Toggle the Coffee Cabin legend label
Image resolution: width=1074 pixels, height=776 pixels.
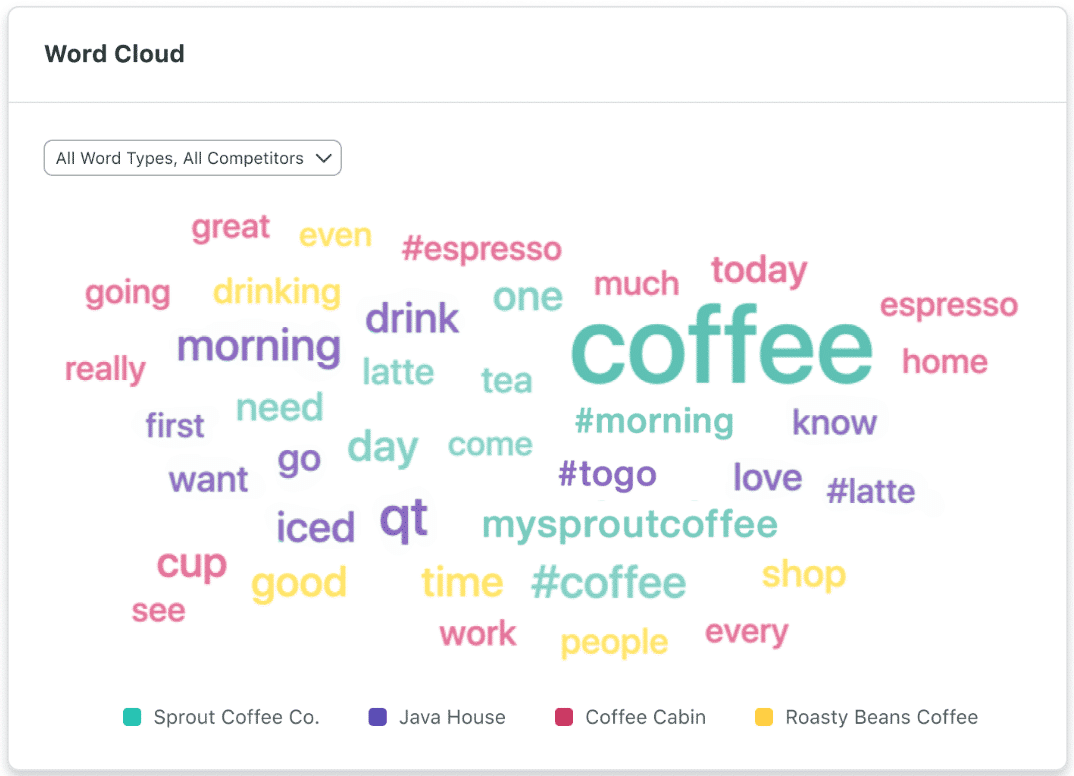[645, 717]
